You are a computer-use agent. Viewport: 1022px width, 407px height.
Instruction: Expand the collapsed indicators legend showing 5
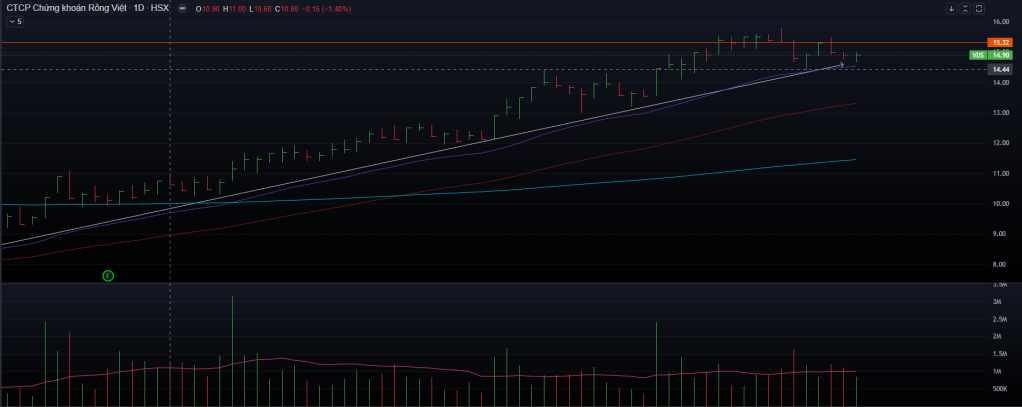coord(14,20)
